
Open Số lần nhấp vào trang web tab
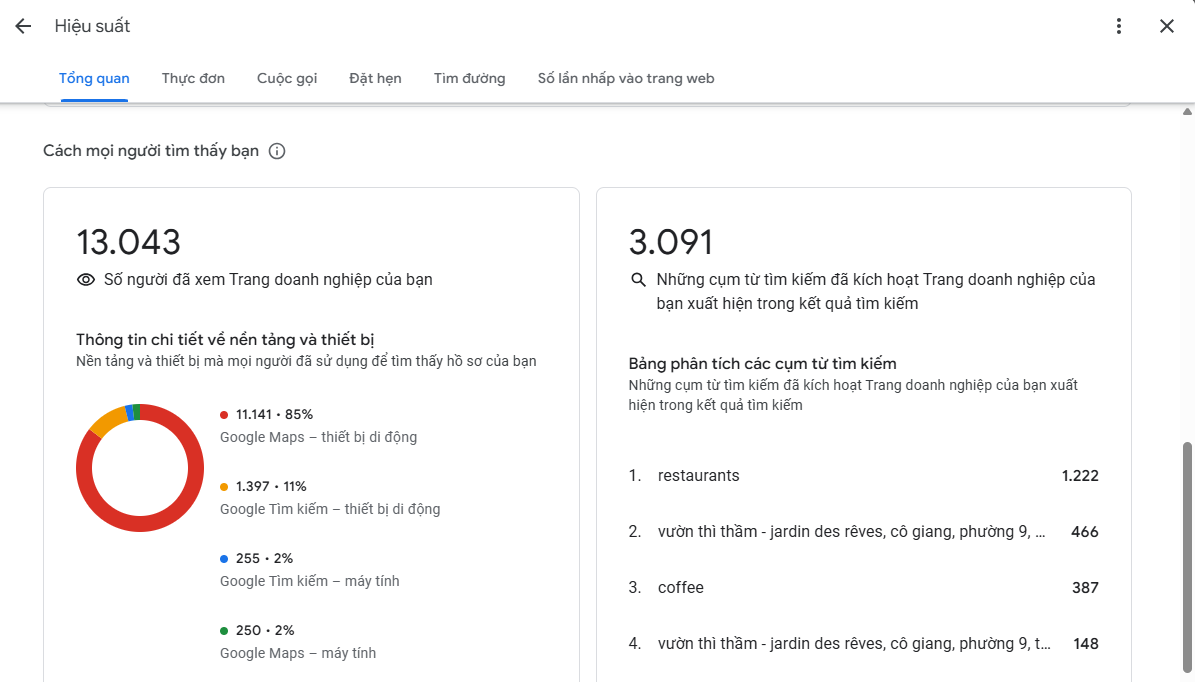pyautogui.click(x=626, y=78)
